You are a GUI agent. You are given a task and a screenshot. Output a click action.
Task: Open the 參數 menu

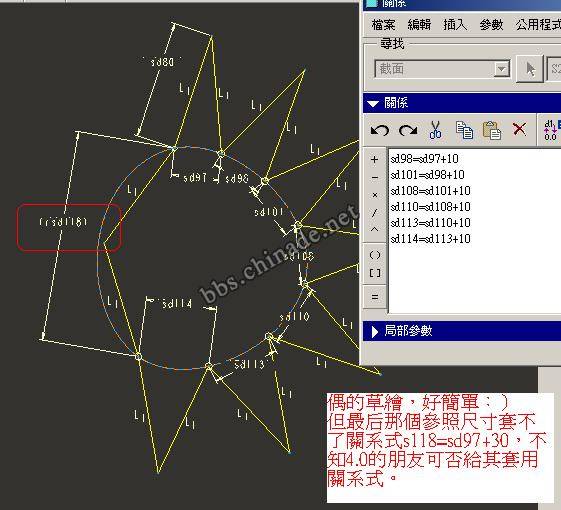(x=491, y=25)
